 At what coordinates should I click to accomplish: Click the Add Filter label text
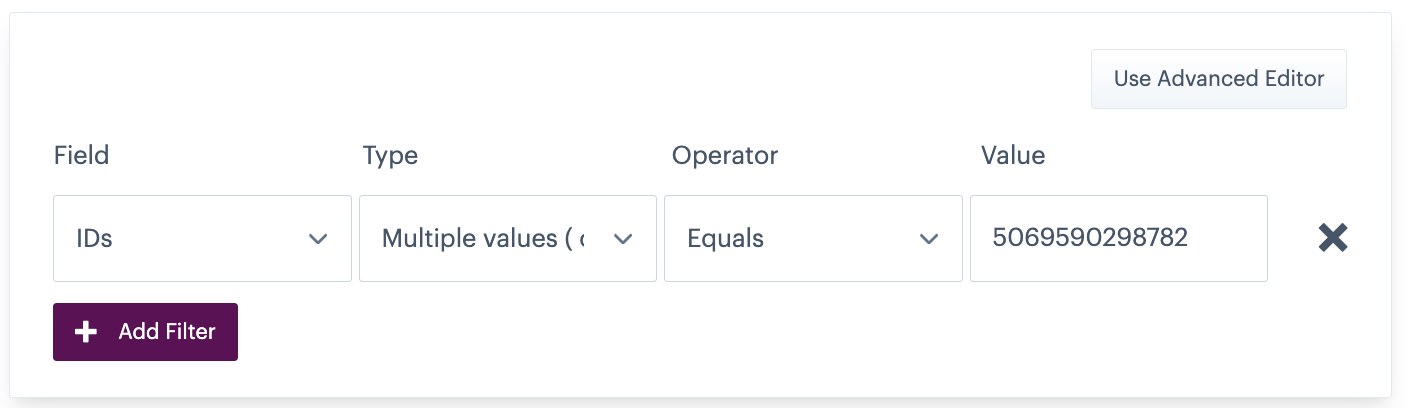click(167, 332)
